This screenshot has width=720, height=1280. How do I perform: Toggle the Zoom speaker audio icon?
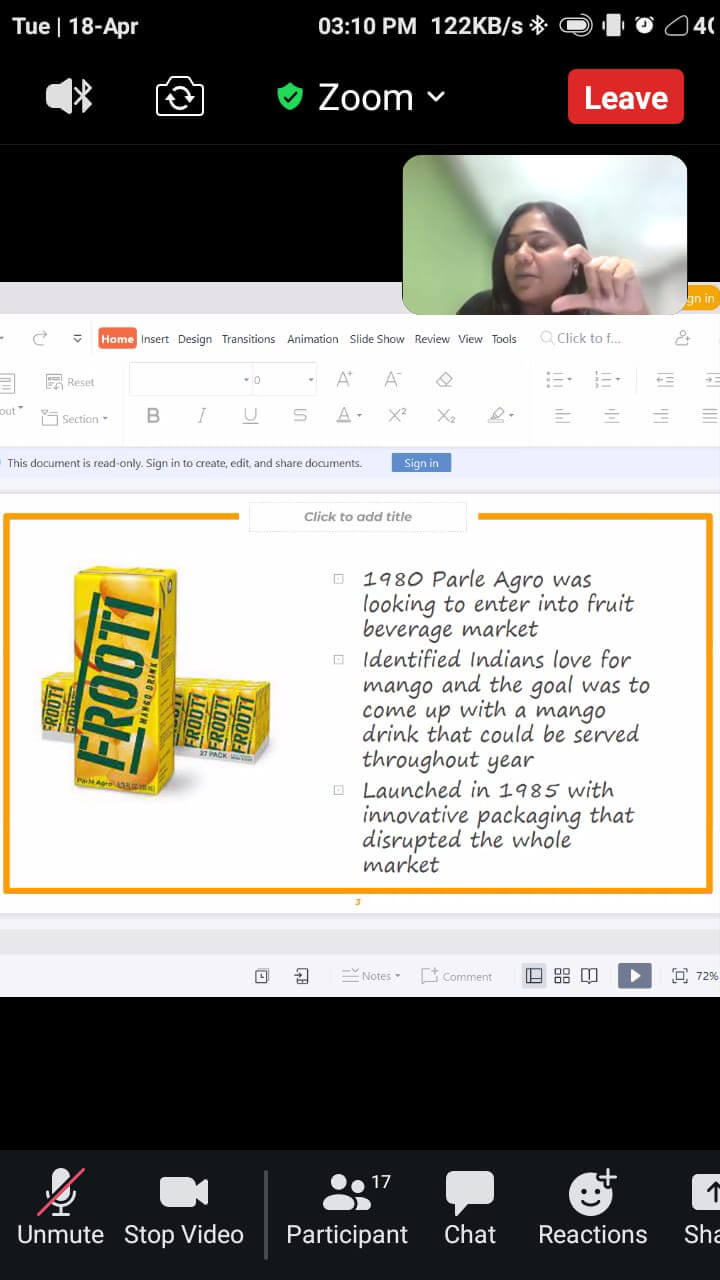[x=69, y=97]
